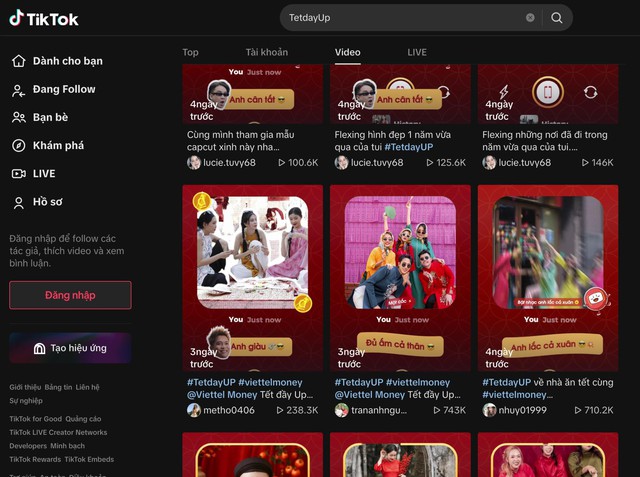The width and height of the screenshot is (640, 477).
Task: Click username trananhngu...
Action: [x=379, y=410]
